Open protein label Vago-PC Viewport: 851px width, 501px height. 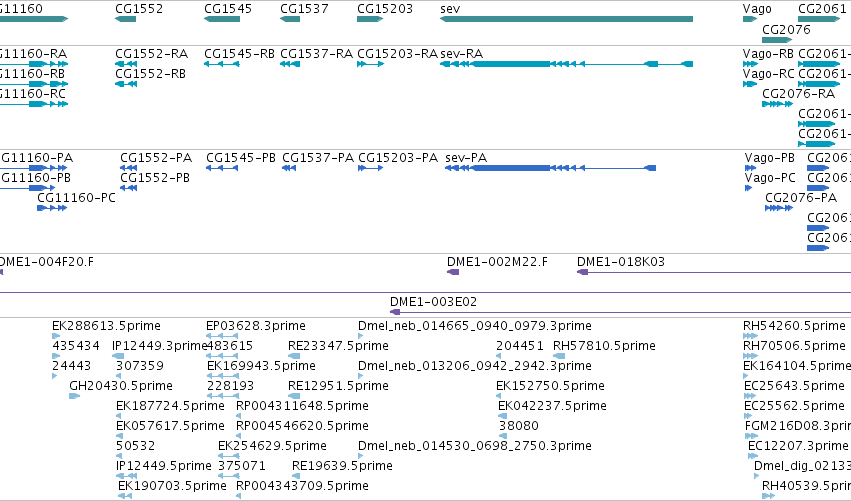tap(770, 178)
